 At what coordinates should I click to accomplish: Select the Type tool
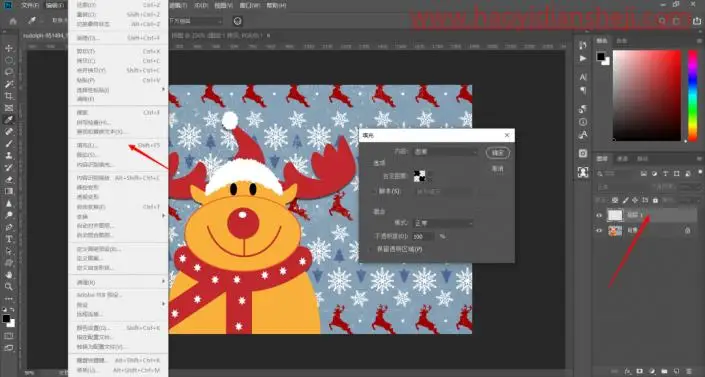[x=9, y=239]
